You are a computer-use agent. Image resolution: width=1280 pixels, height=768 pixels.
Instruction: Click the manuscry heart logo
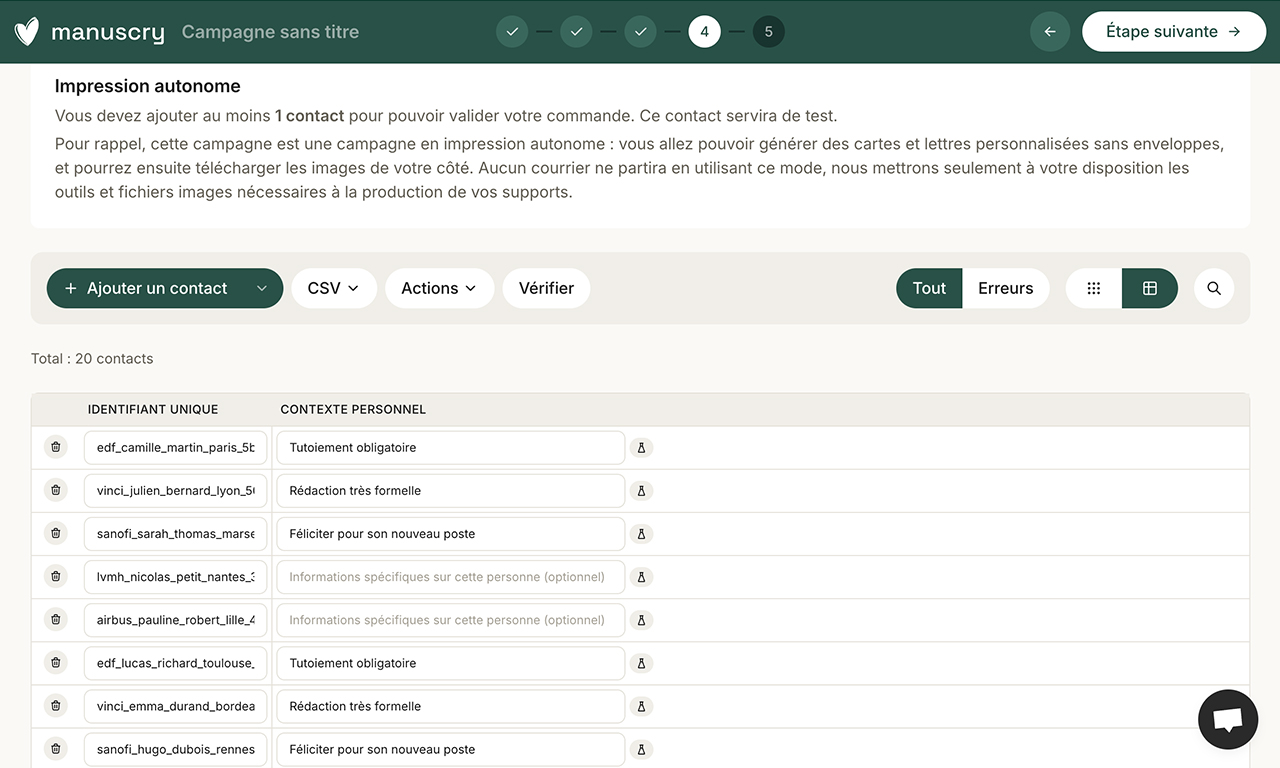(x=25, y=31)
